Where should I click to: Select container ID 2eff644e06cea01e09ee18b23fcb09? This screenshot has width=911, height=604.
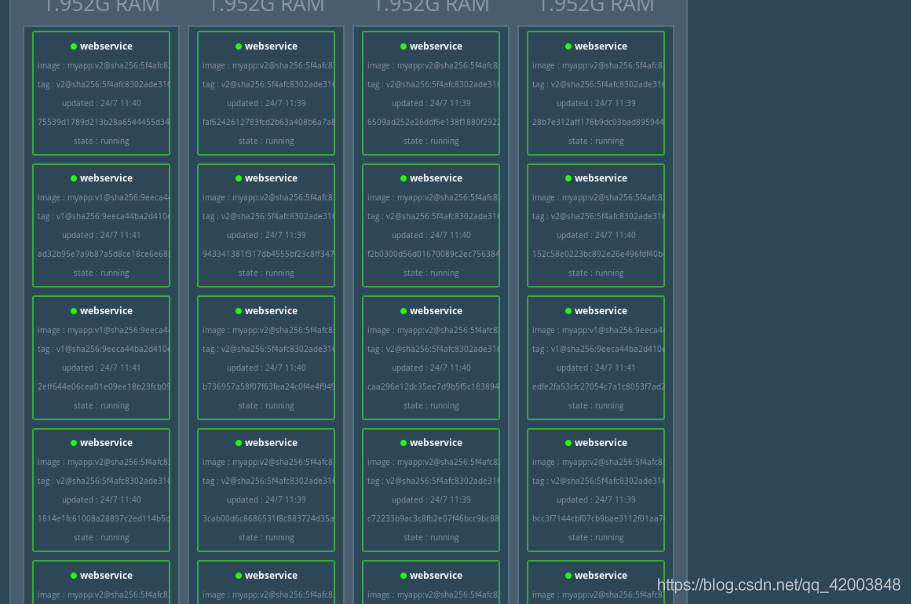(103, 386)
